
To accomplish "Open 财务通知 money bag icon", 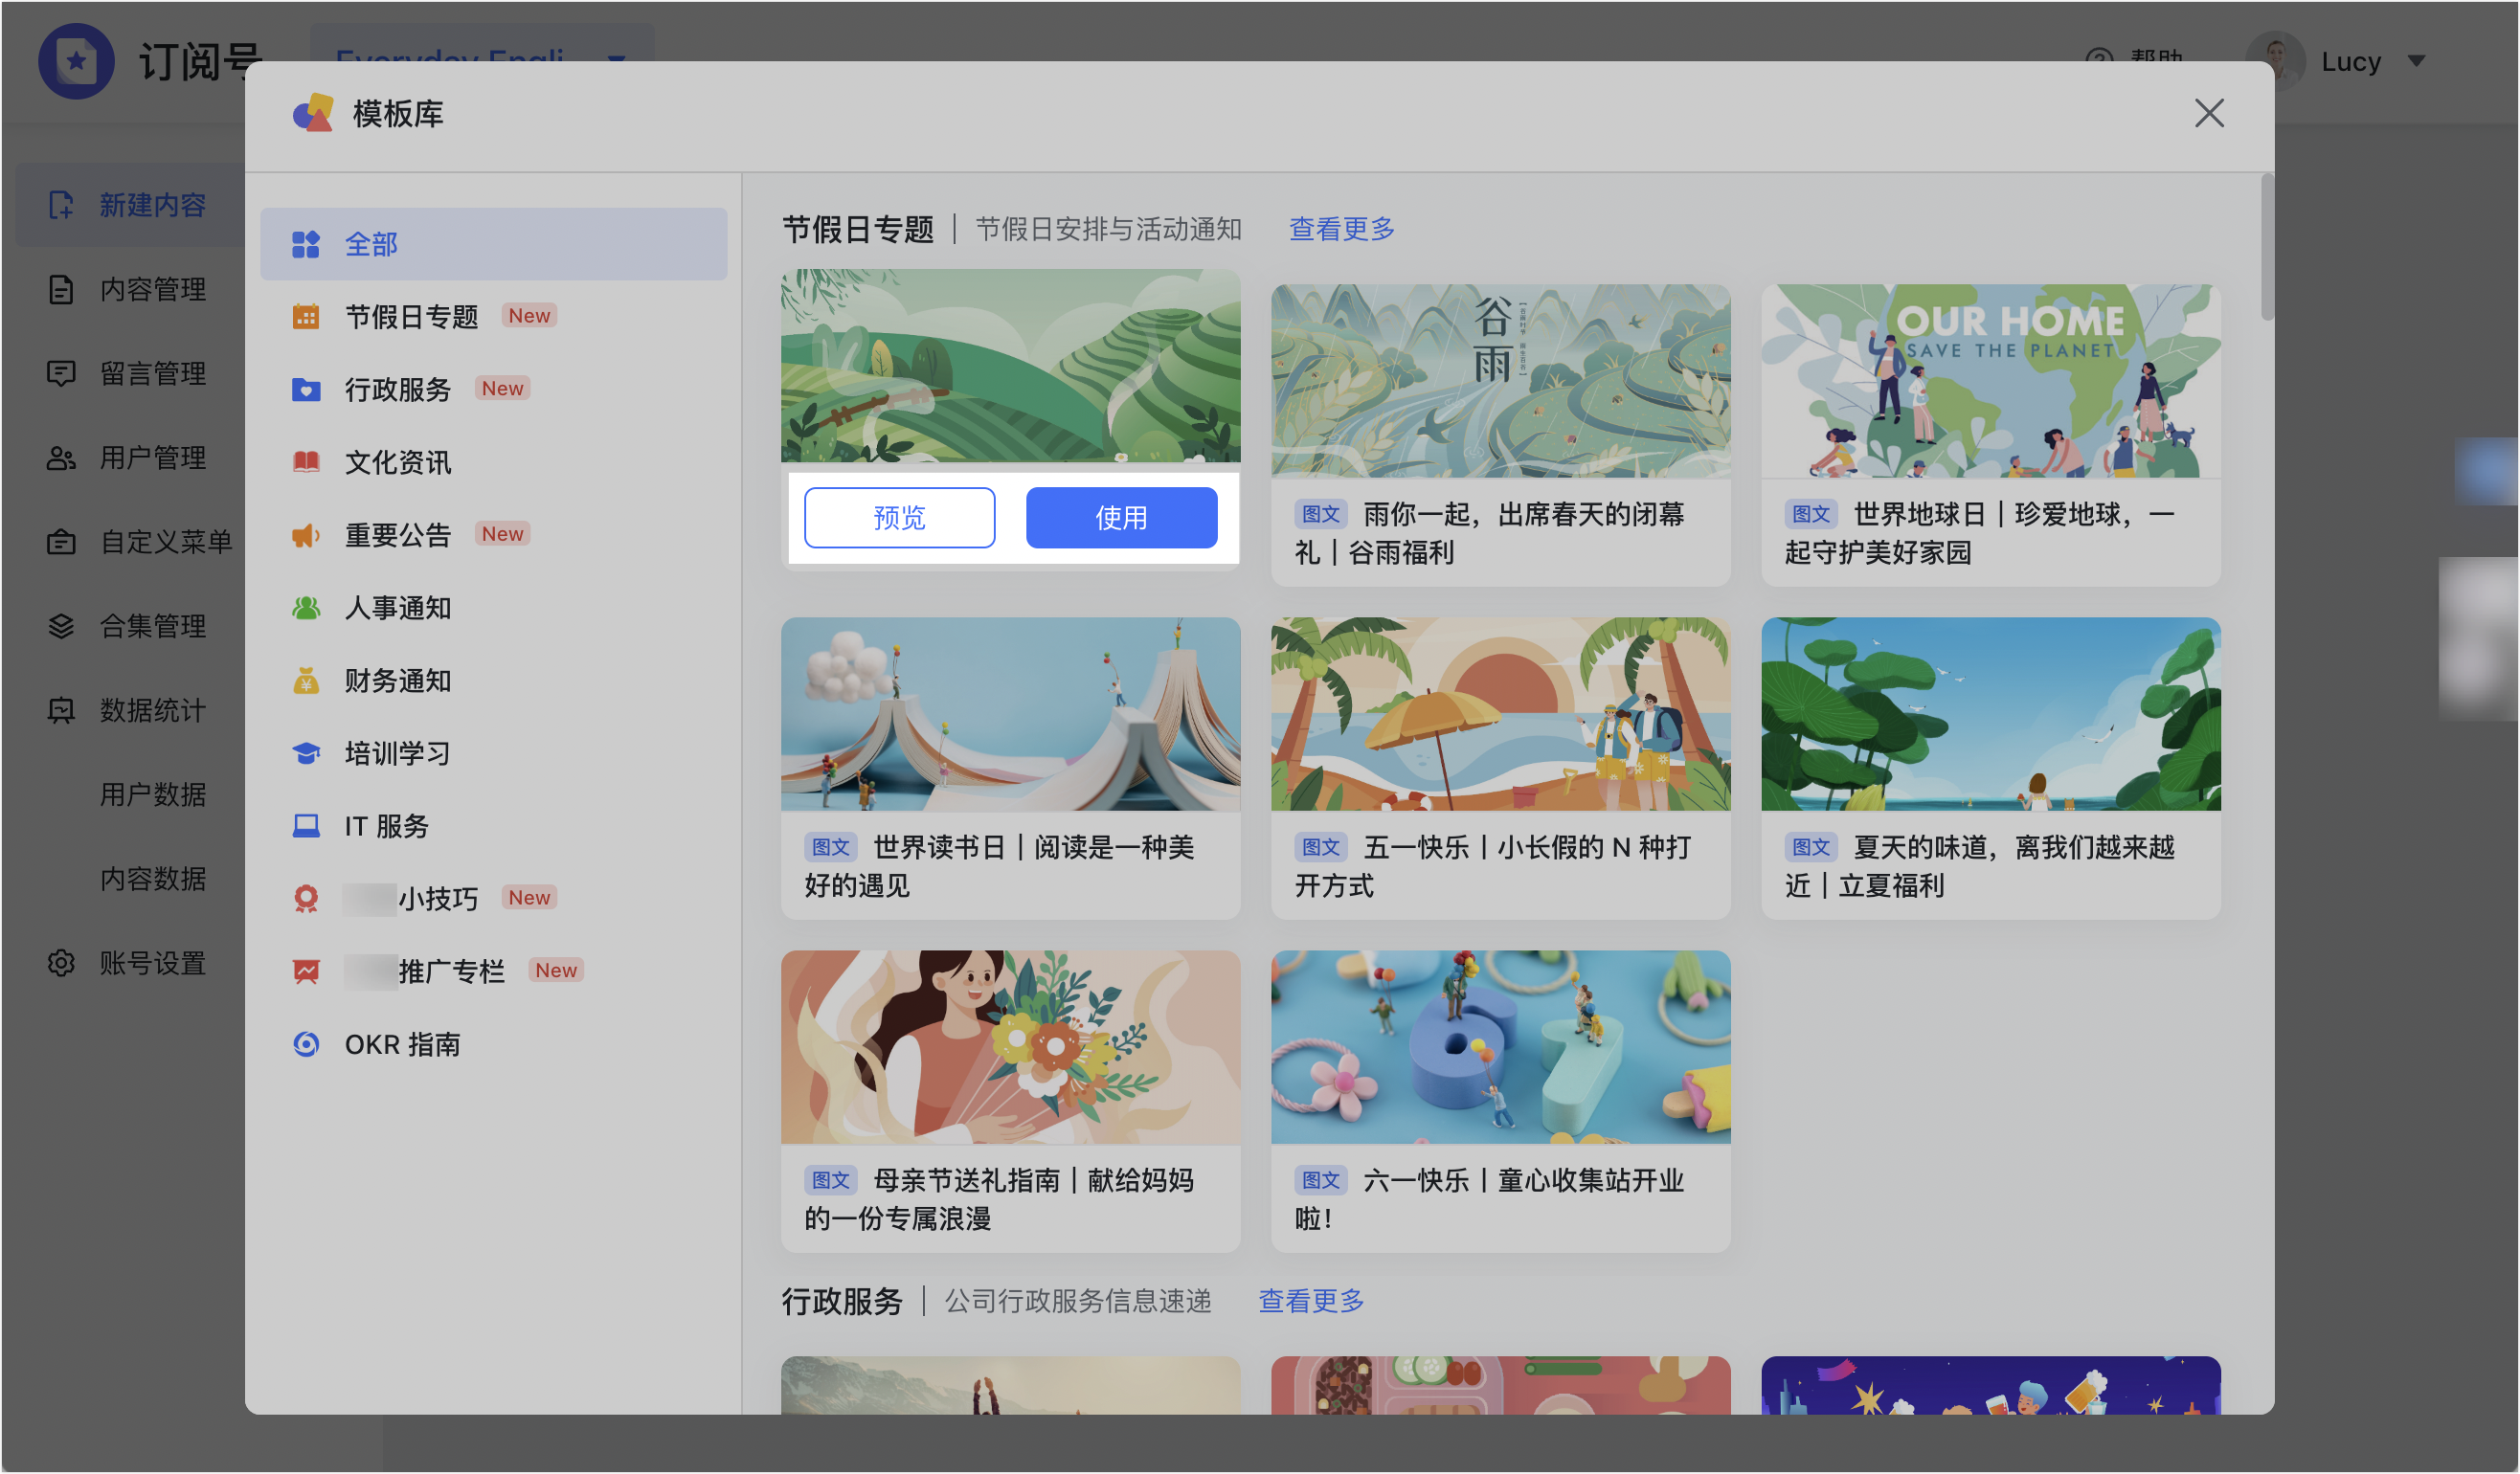I will pyautogui.click(x=305, y=680).
